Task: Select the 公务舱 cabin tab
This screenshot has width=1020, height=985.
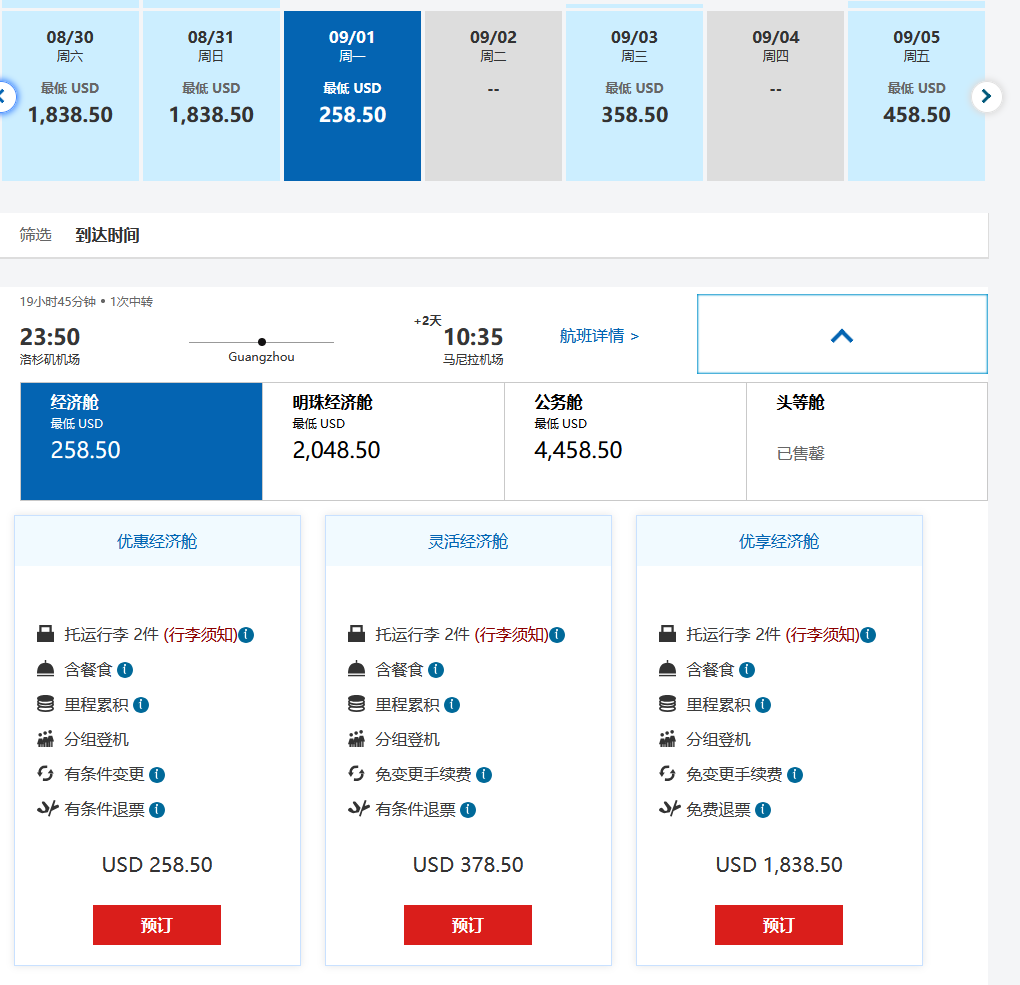Action: pyautogui.click(x=625, y=441)
